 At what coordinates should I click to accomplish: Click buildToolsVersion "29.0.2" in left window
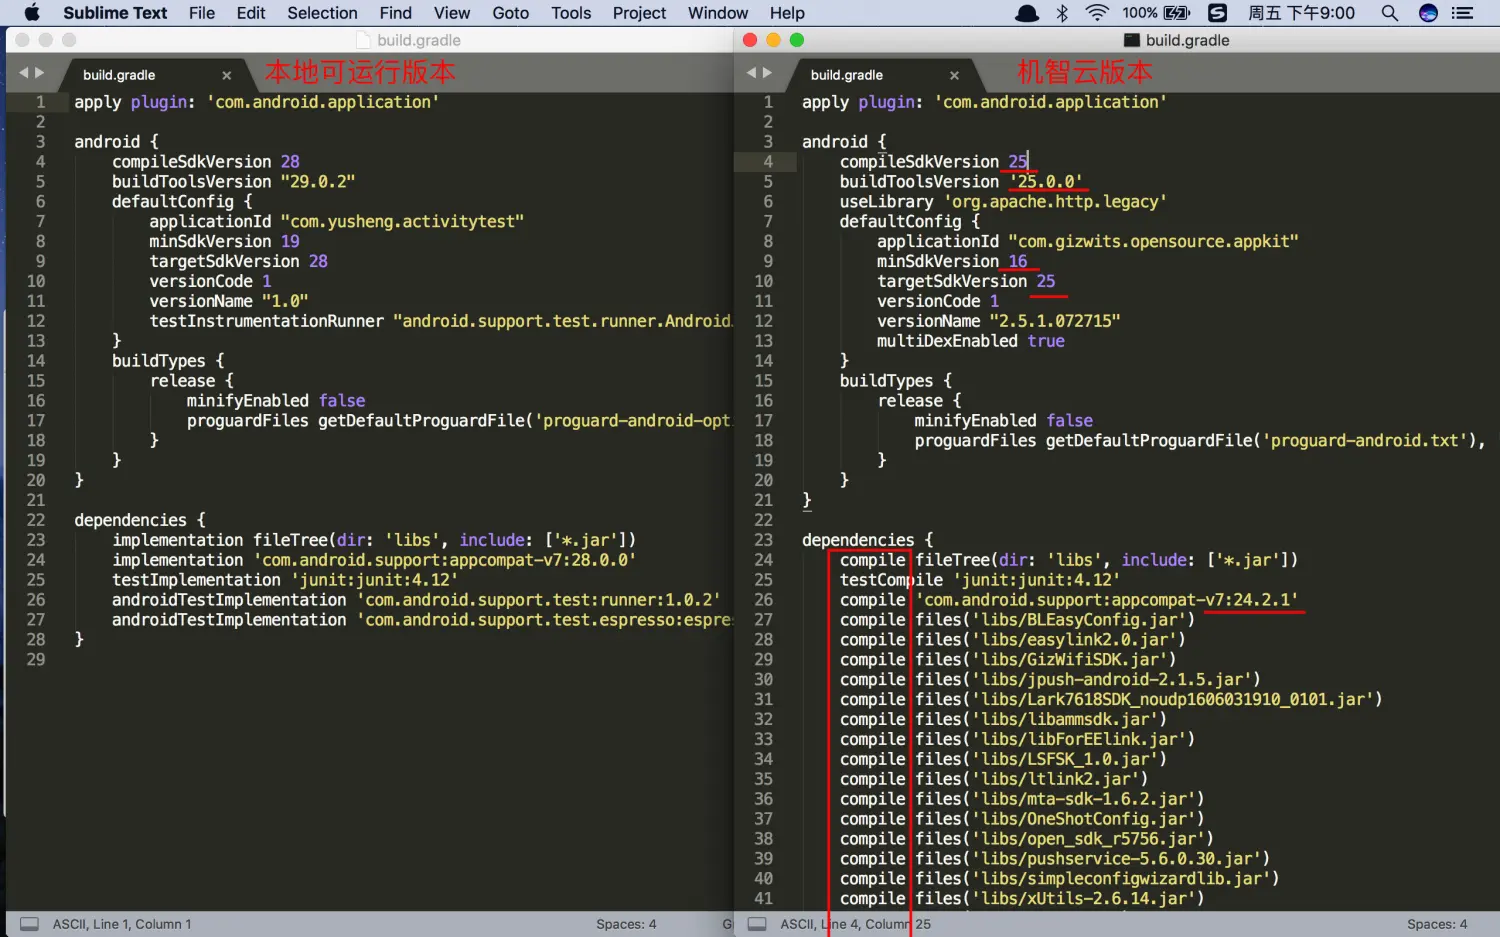[234, 181]
